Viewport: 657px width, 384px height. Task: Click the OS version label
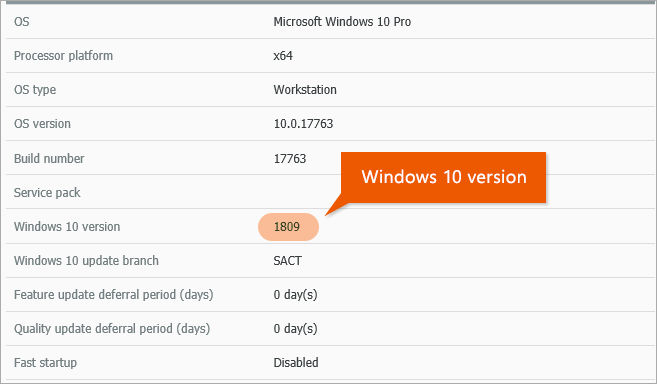click(x=42, y=124)
